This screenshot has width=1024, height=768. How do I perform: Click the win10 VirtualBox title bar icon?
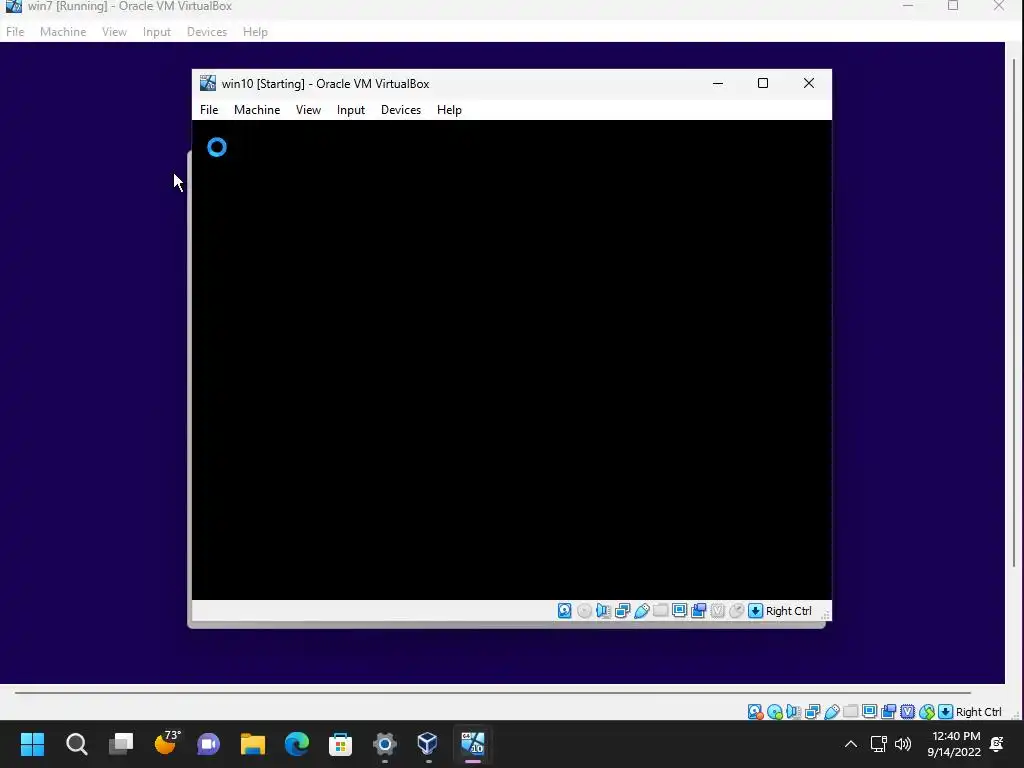(208, 83)
